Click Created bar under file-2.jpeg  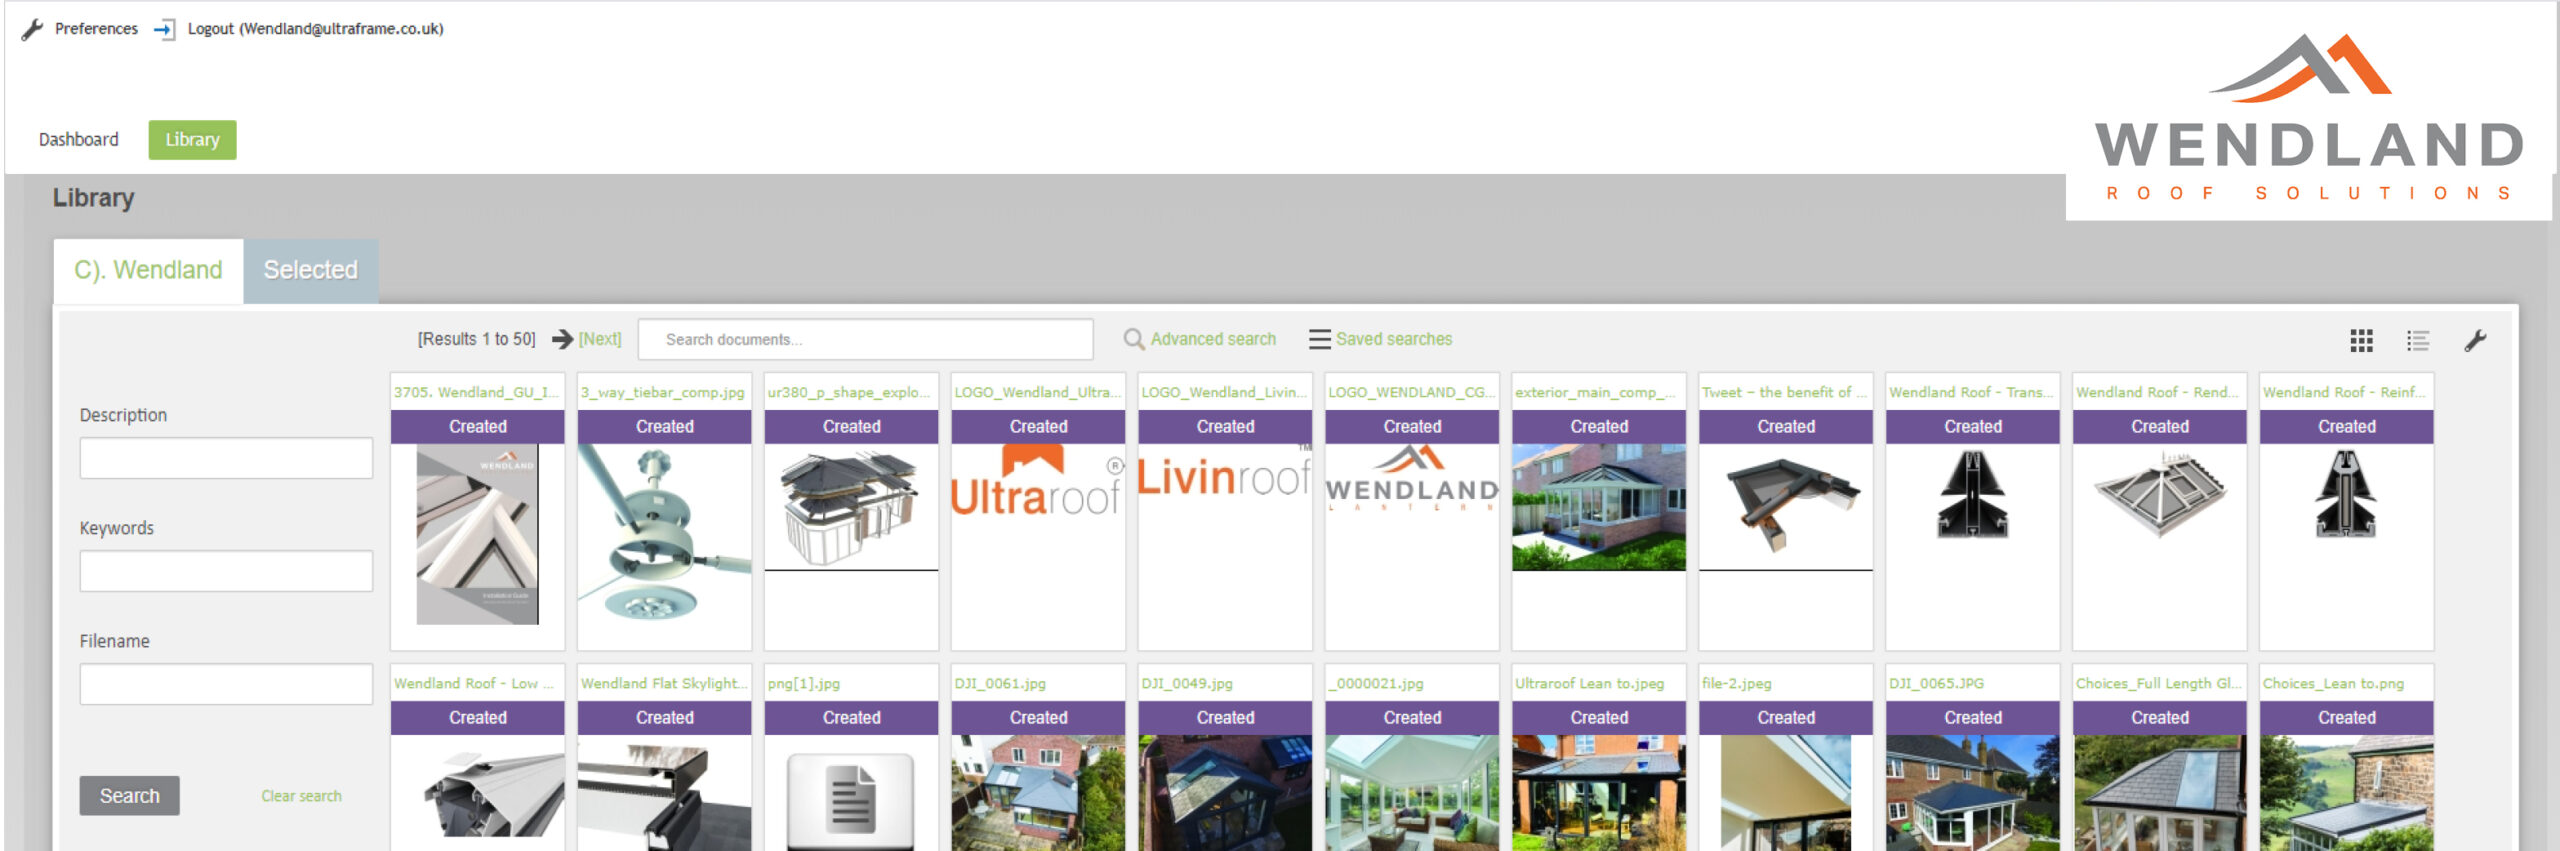click(x=1786, y=718)
